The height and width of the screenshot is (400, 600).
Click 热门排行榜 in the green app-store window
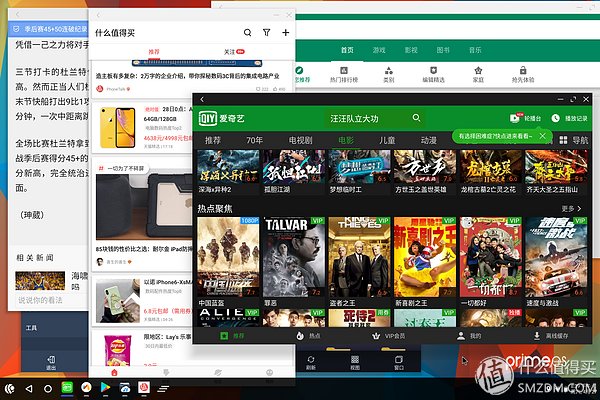344,75
